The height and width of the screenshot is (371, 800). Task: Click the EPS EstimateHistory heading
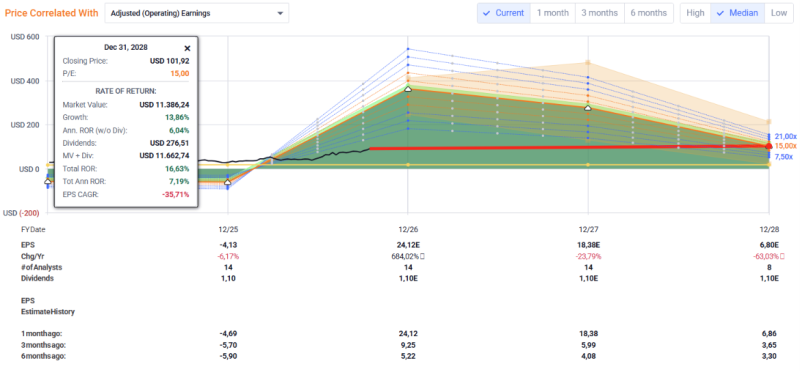coord(48,306)
